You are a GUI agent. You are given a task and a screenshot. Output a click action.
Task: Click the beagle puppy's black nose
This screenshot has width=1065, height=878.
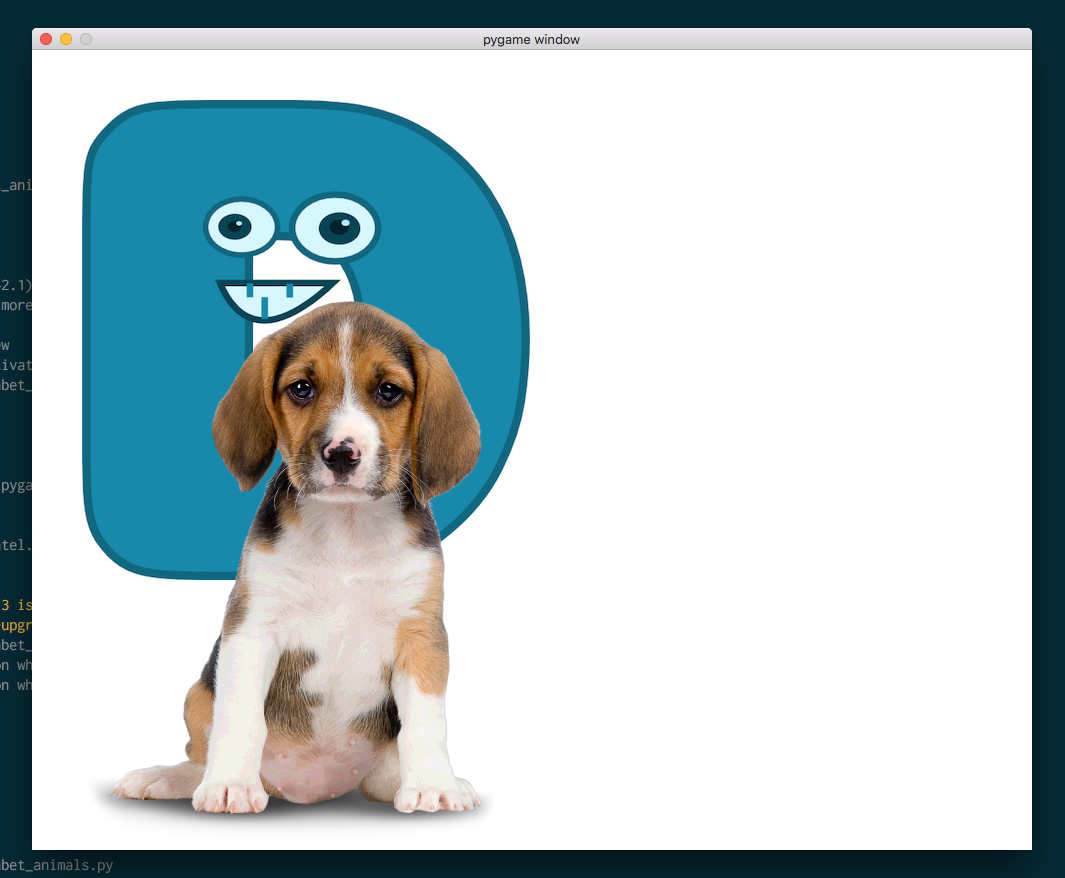point(342,458)
